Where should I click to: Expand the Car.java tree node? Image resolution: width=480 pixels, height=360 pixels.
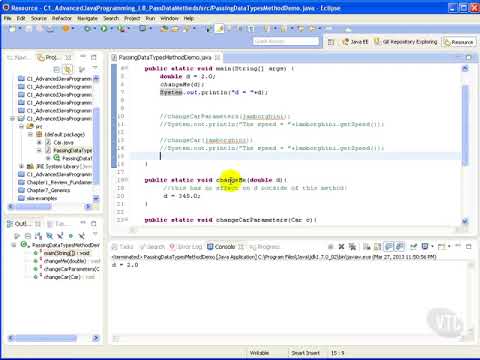point(39,142)
